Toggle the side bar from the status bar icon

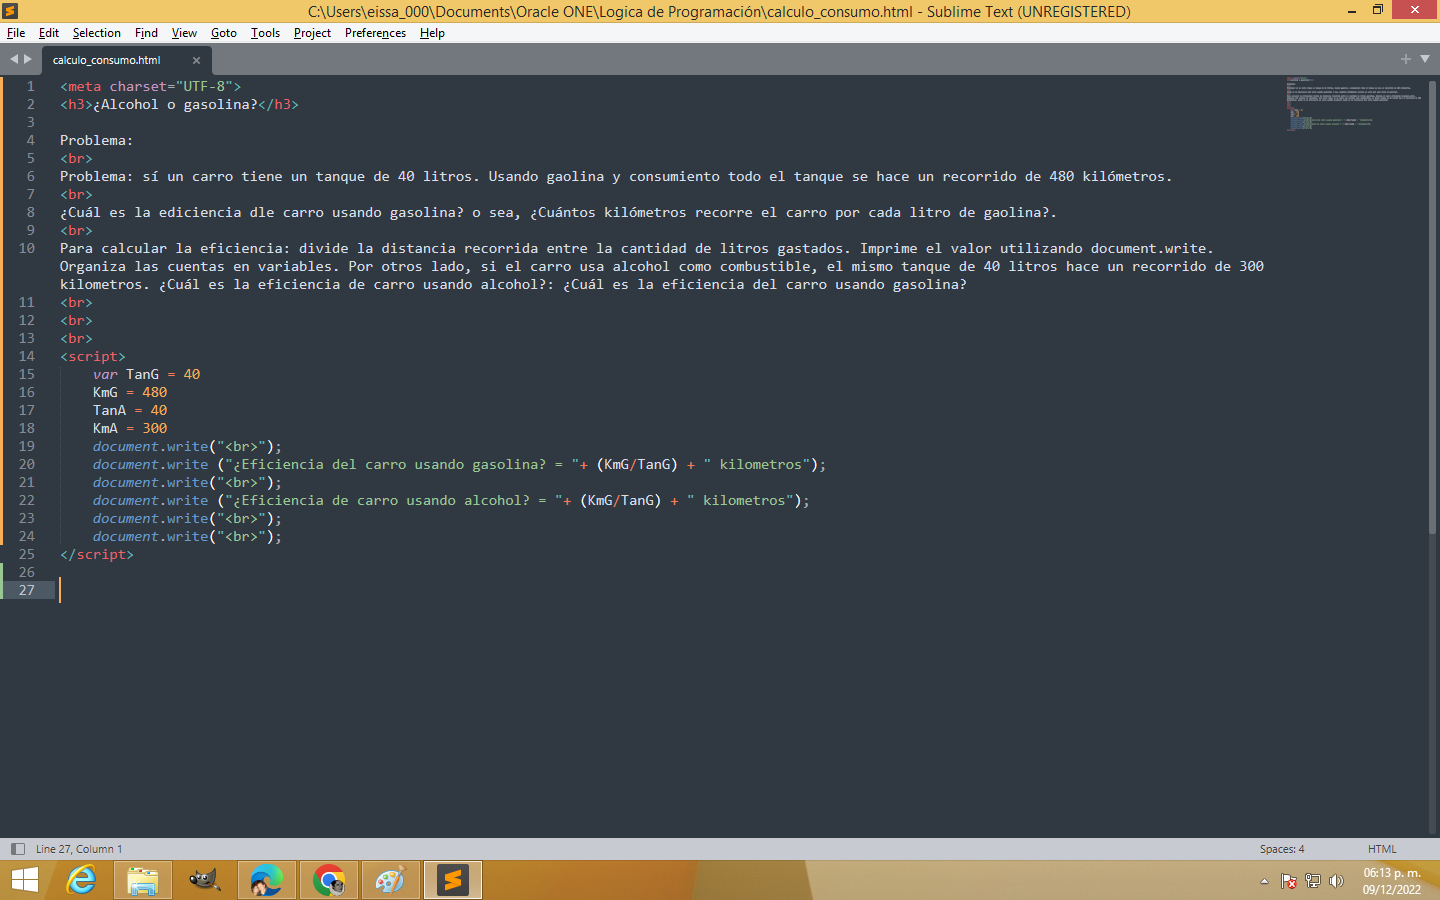[x=17, y=849]
